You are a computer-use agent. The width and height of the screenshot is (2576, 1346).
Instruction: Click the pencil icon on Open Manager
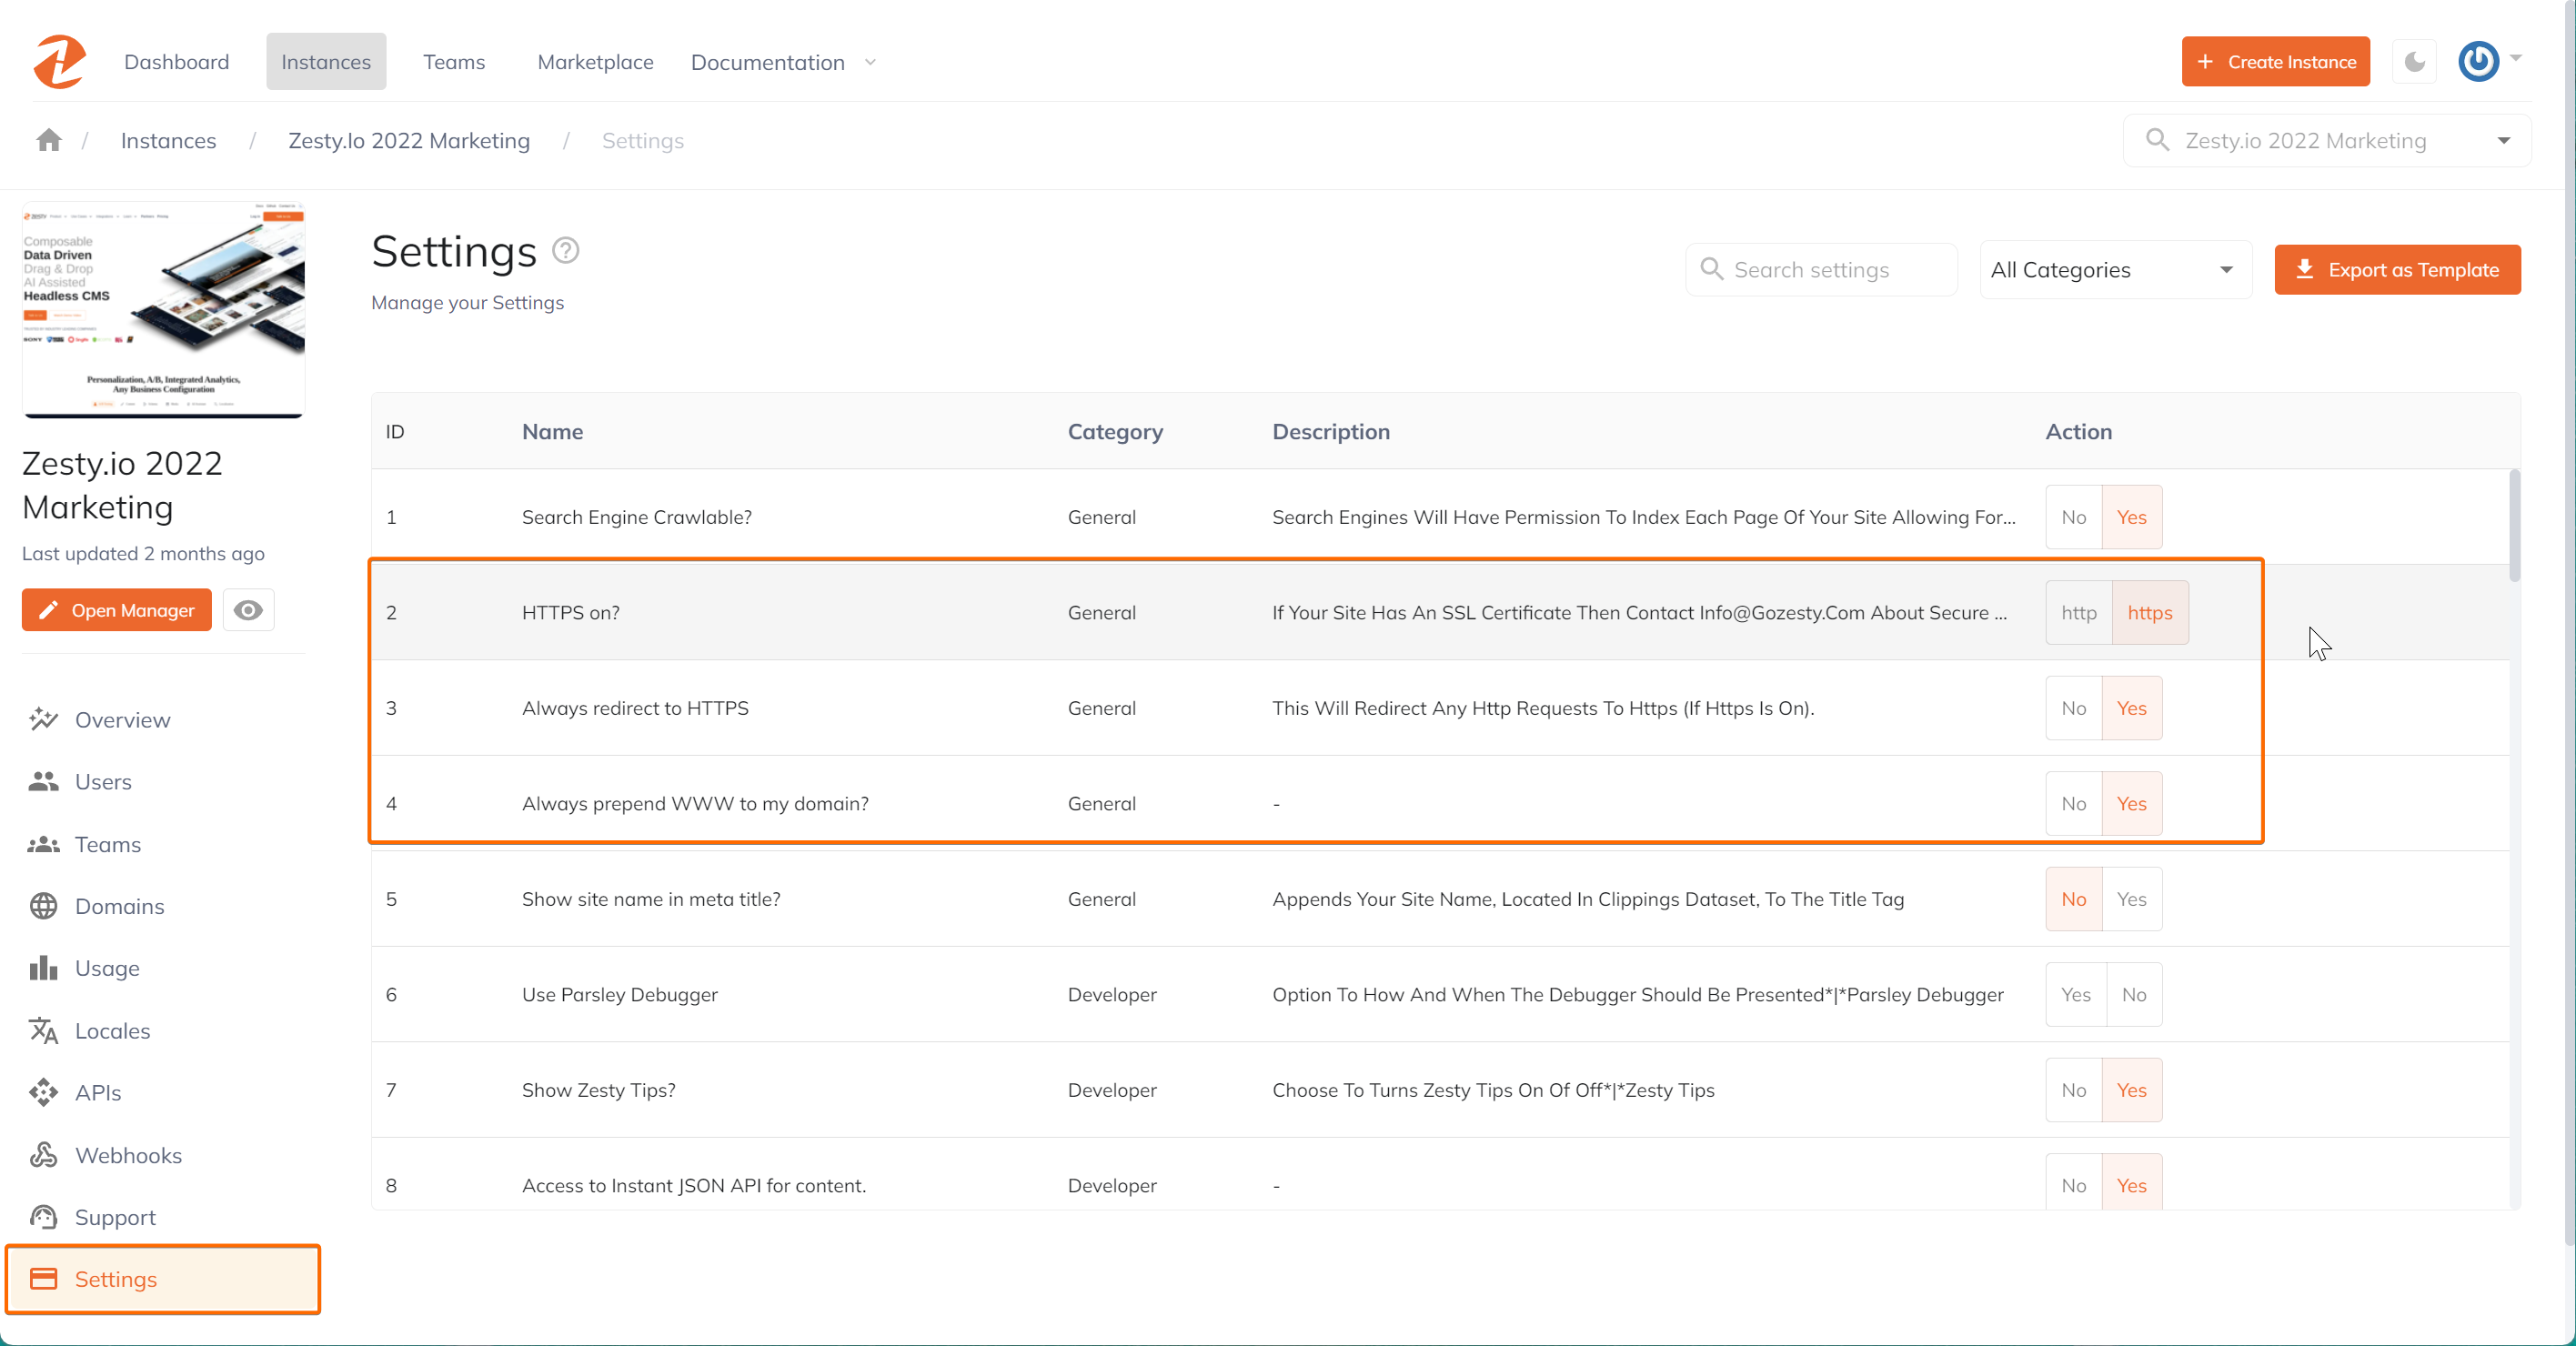pyautogui.click(x=47, y=610)
